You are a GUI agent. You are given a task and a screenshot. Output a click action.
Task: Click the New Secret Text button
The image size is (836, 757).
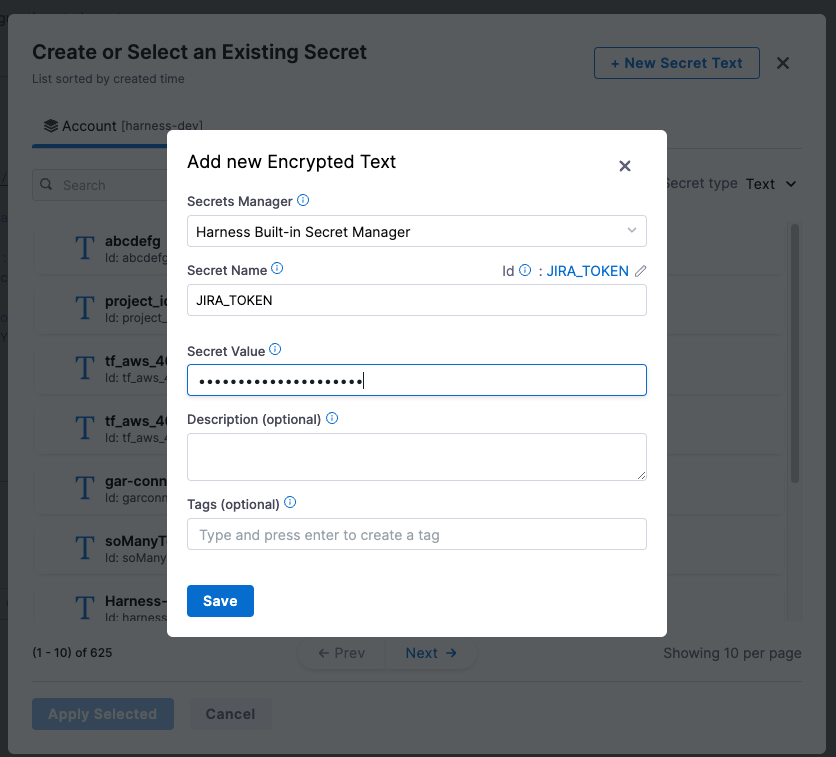click(x=676, y=63)
